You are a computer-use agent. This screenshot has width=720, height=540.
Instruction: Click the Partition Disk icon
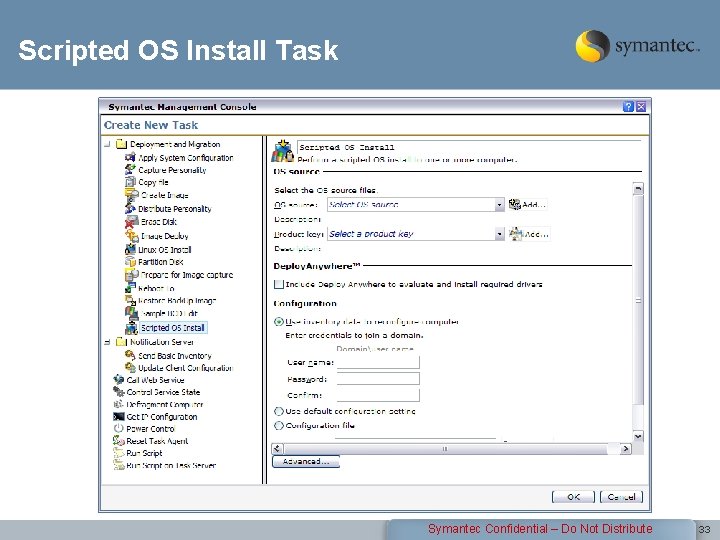[x=130, y=262]
